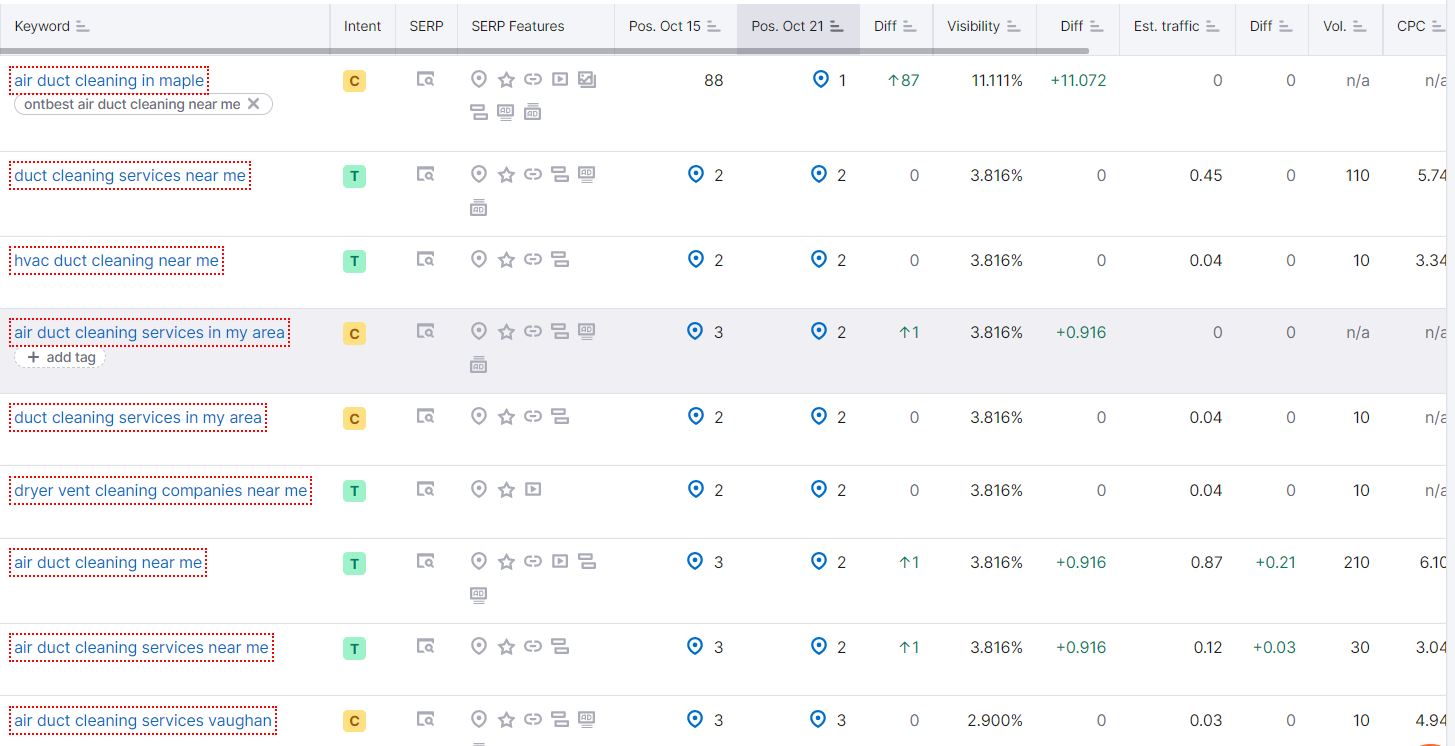Click the C intent badge for air duct cleaning in maple
Screen dimensions: 1455x746
click(354, 81)
